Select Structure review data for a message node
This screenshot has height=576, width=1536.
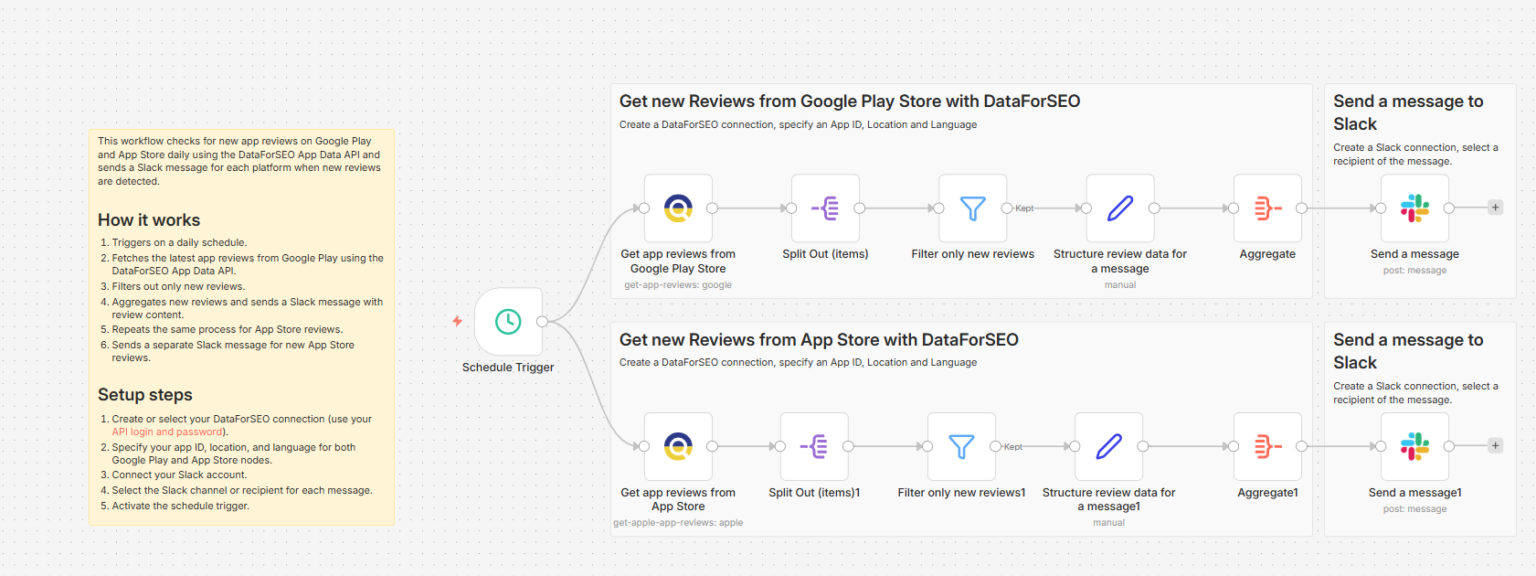pyautogui.click(x=1120, y=208)
